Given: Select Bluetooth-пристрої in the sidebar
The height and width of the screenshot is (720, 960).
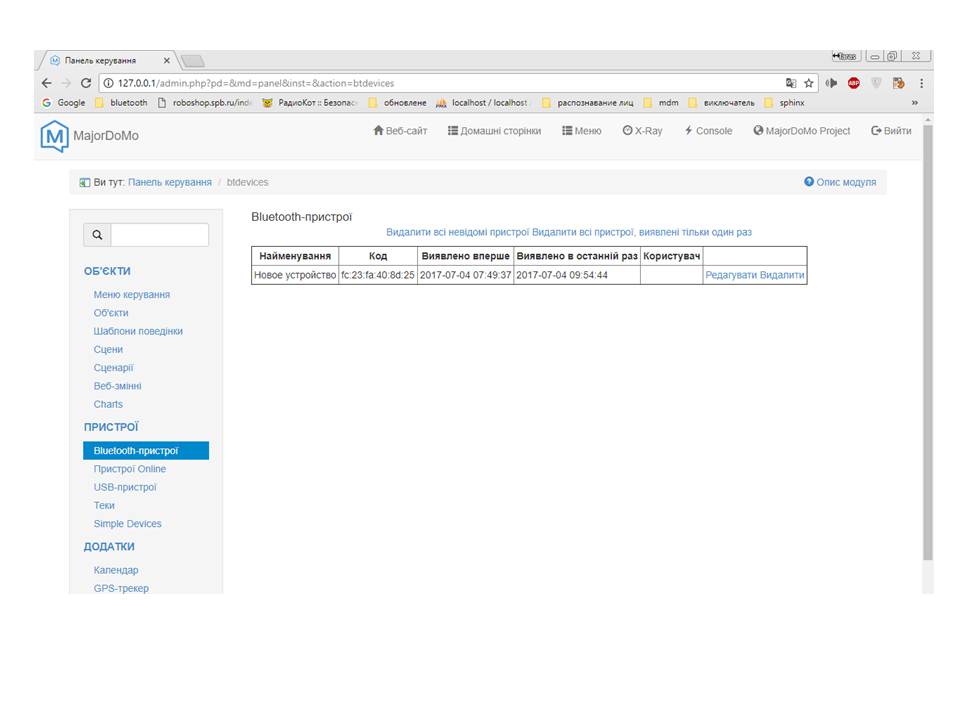Looking at the screenshot, I should pos(146,451).
